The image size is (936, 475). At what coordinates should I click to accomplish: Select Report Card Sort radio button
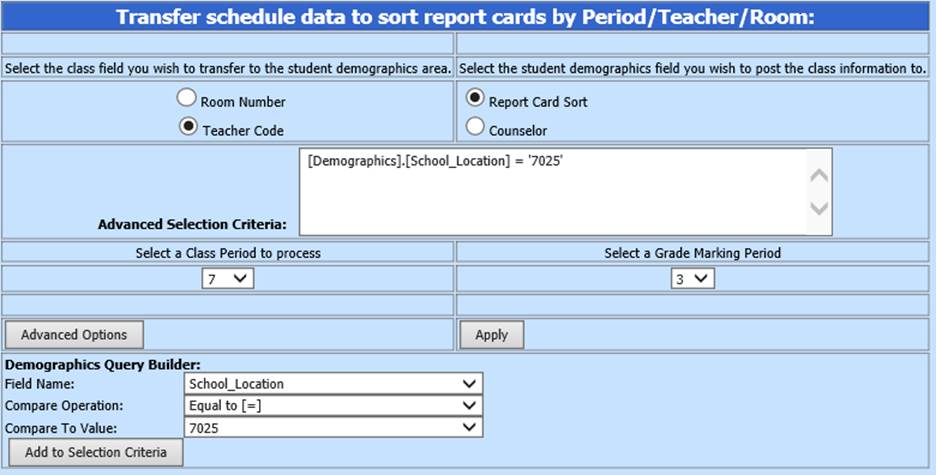pyautogui.click(x=475, y=99)
